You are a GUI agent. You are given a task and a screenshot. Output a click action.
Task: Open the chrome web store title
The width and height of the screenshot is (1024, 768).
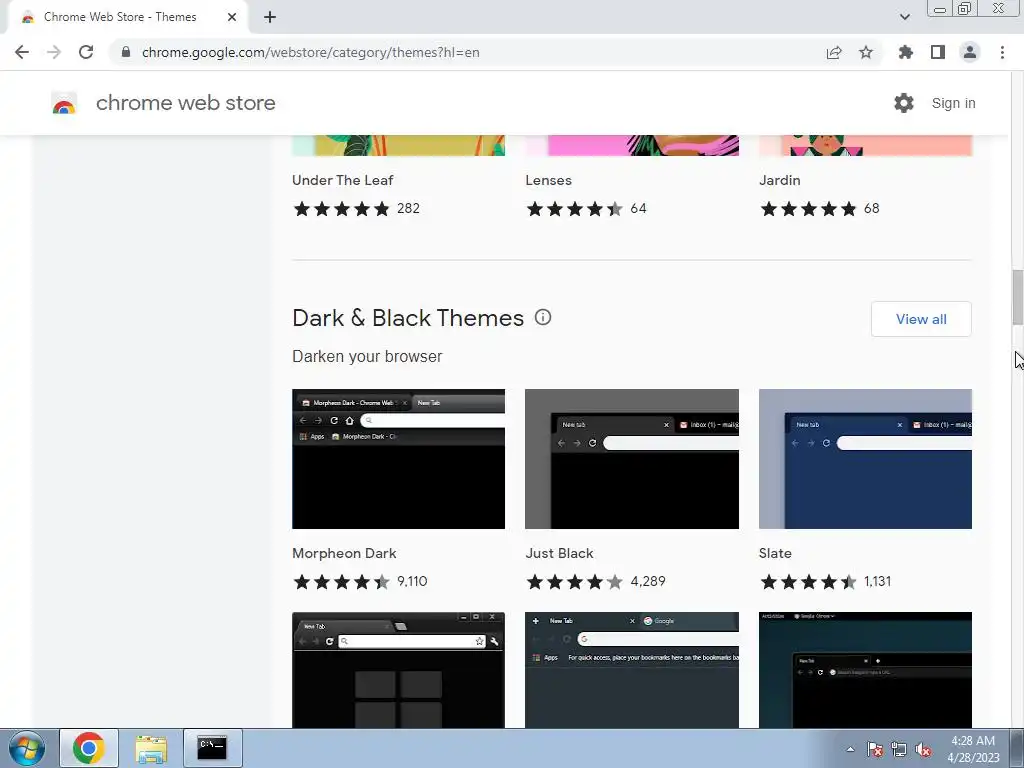tap(185, 103)
